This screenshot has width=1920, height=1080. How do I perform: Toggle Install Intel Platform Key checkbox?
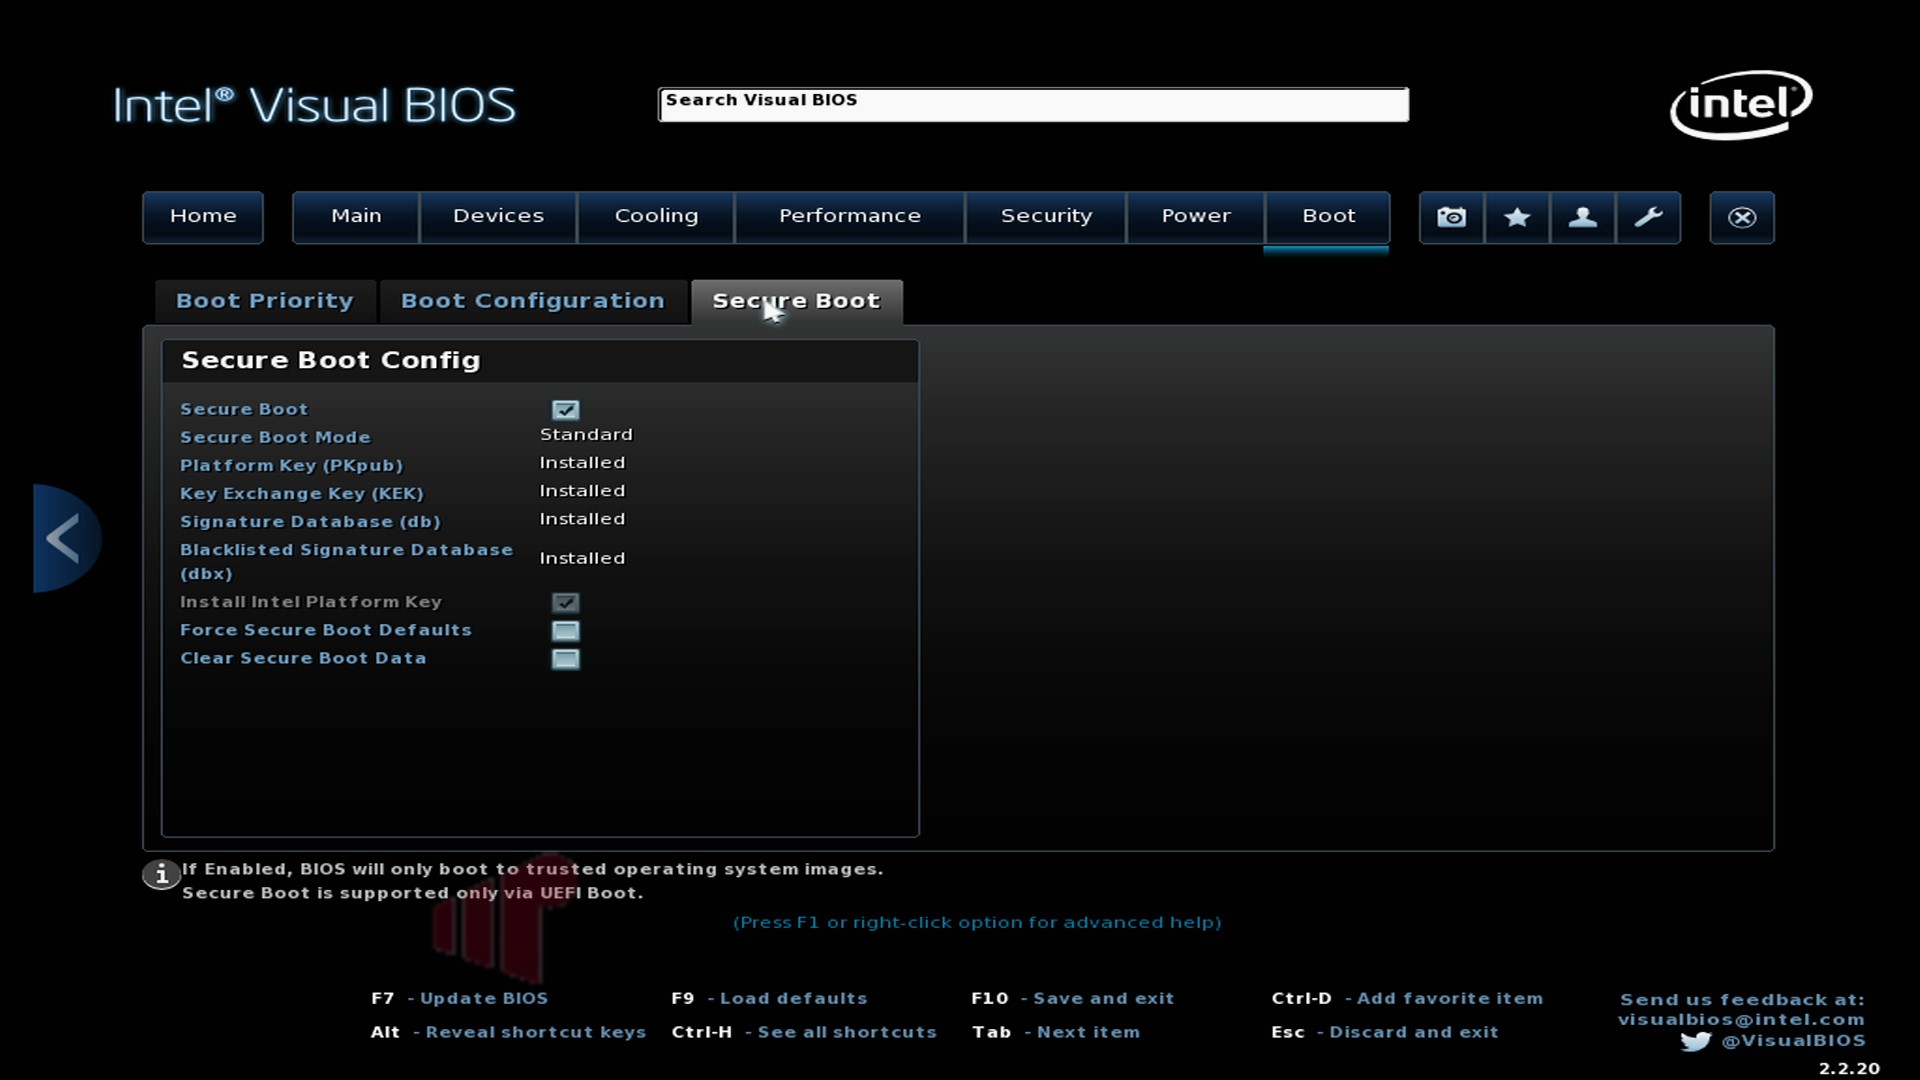pos(565,602)
